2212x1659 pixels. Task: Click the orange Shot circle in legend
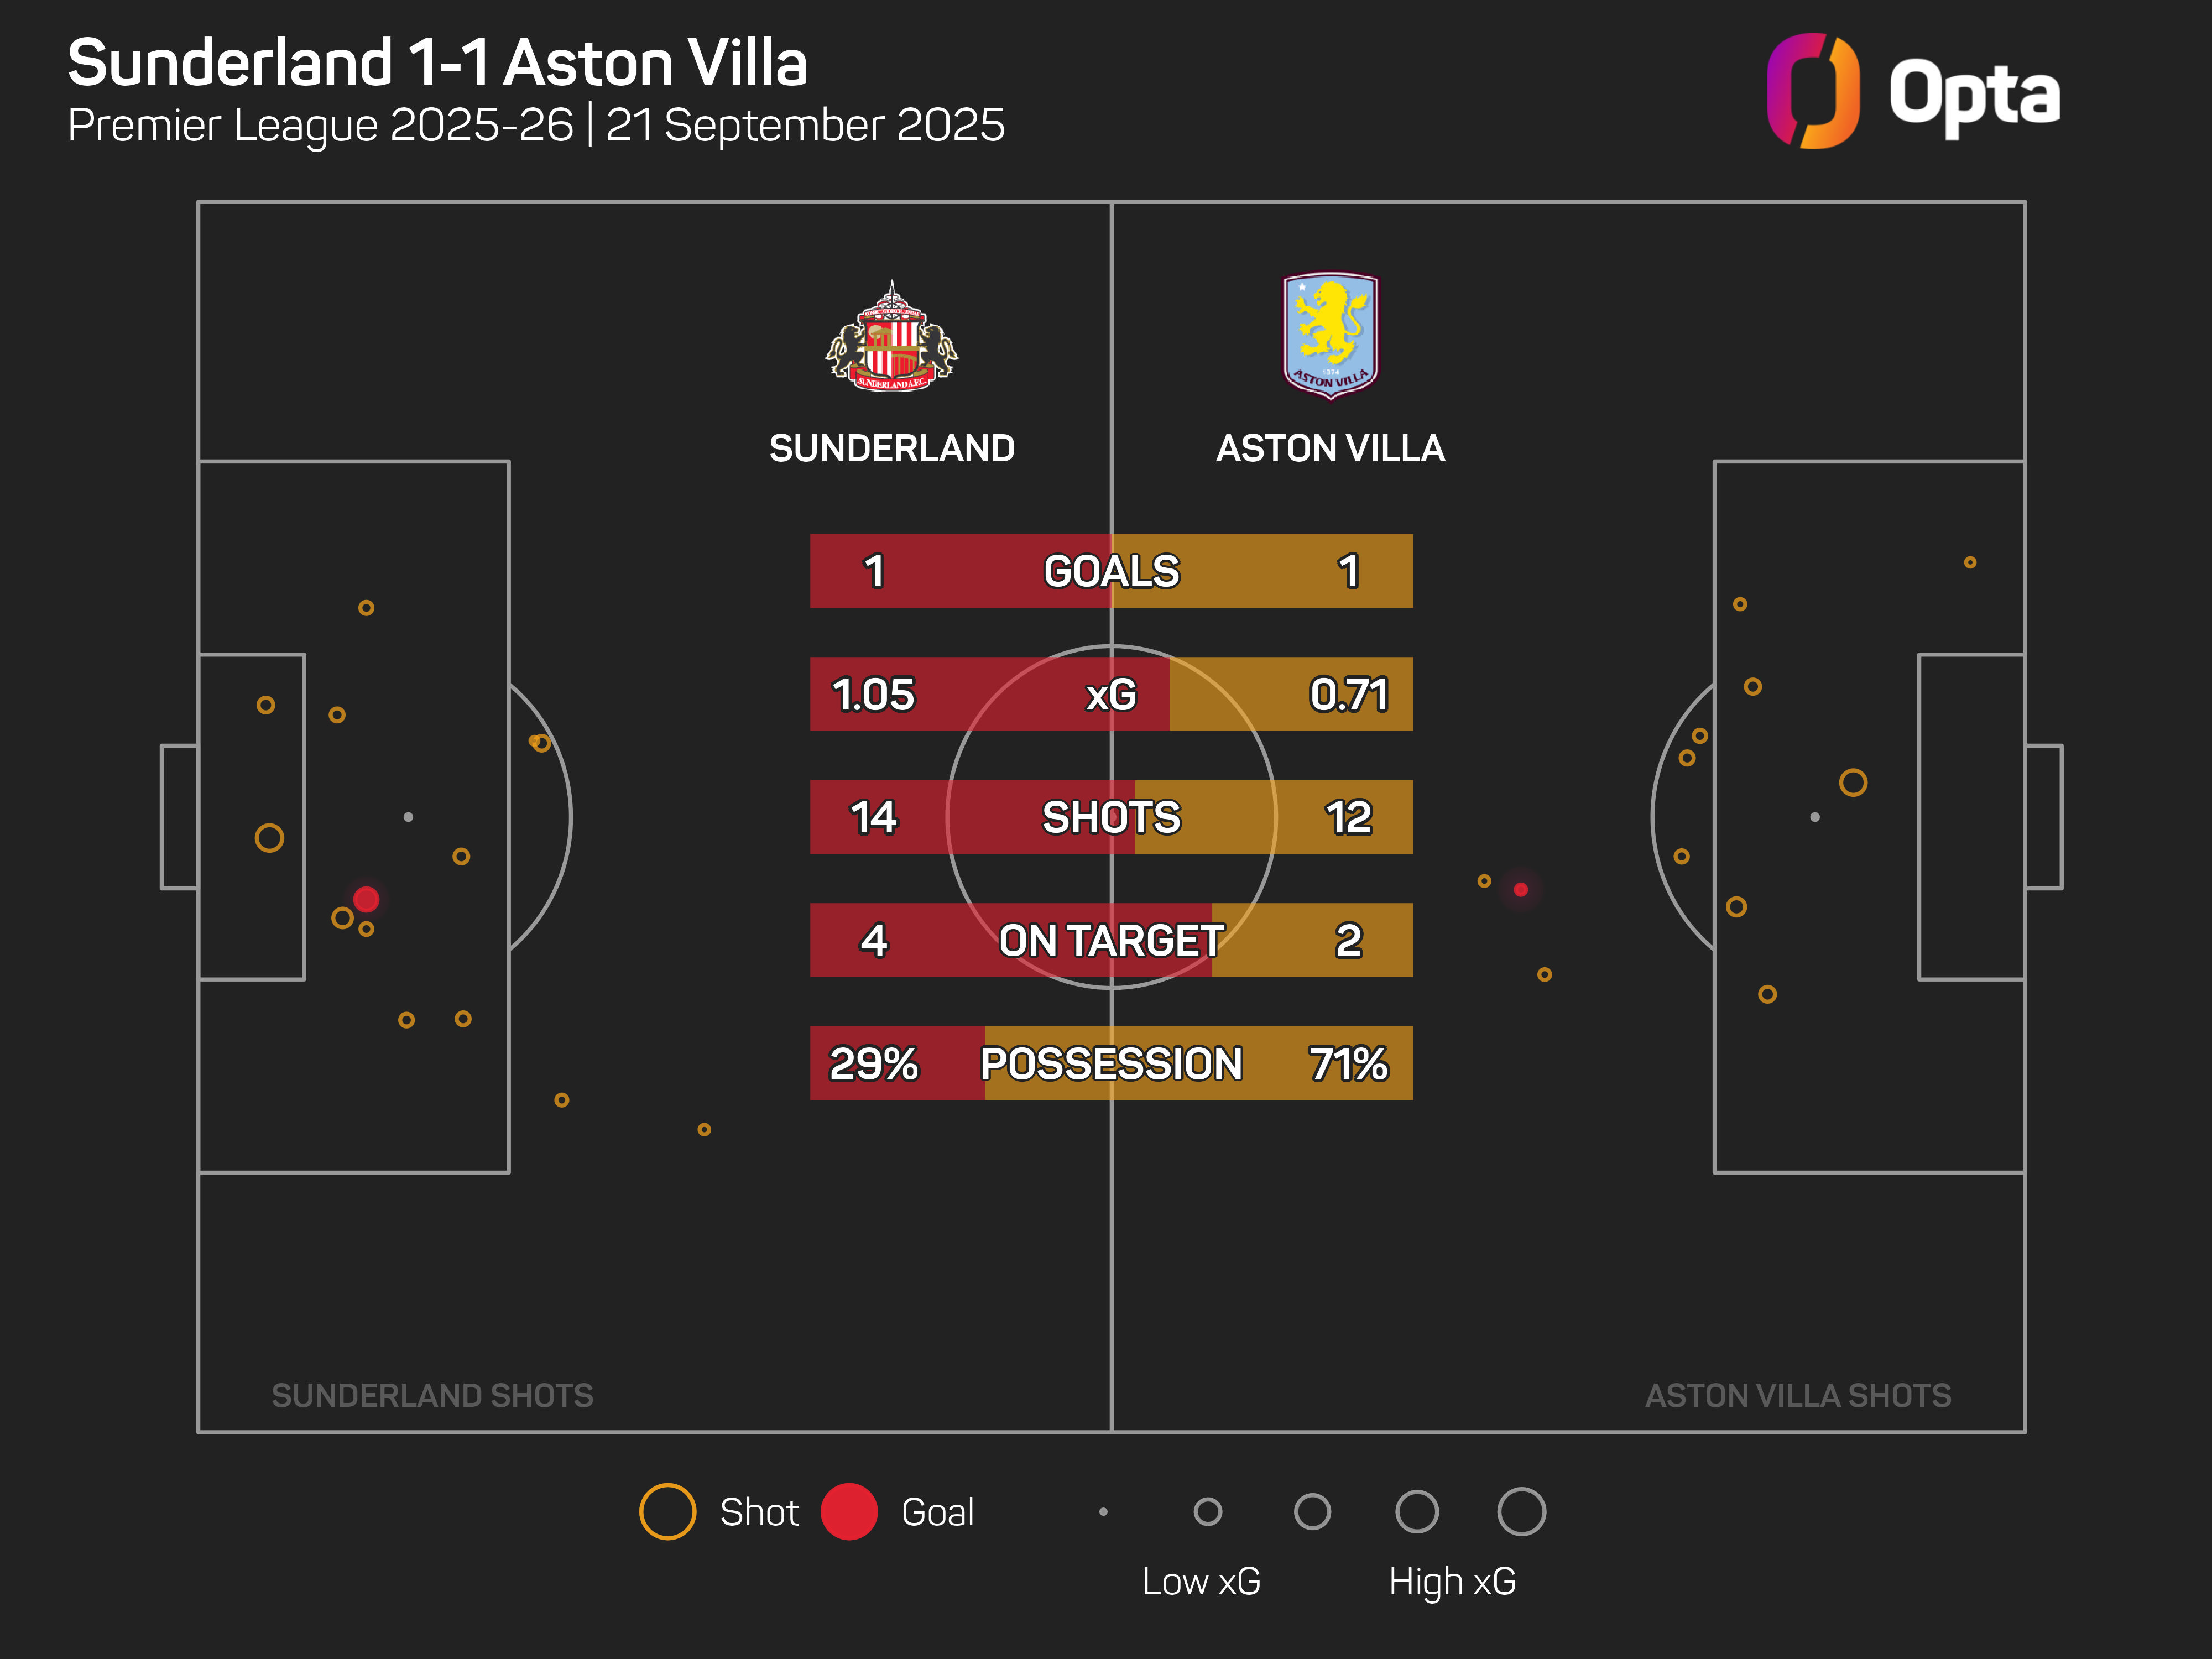(667, 1511)
